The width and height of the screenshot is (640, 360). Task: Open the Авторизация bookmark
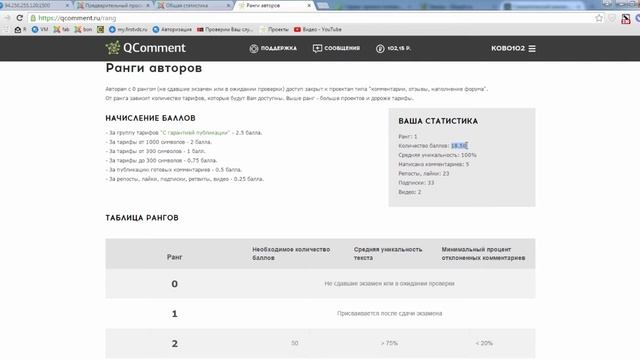coord(172,29)
